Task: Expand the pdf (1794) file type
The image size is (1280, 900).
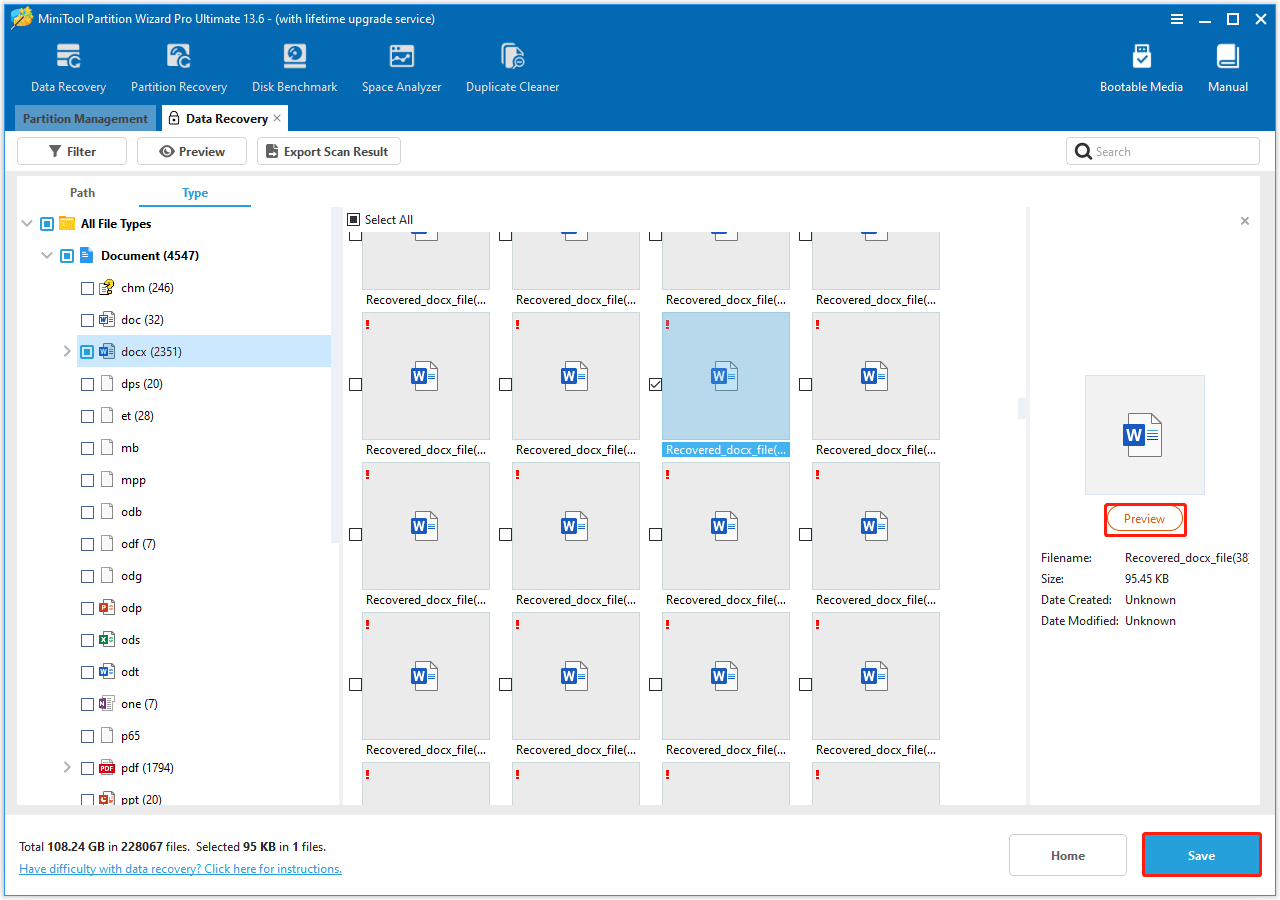Action: pos(67,767)
